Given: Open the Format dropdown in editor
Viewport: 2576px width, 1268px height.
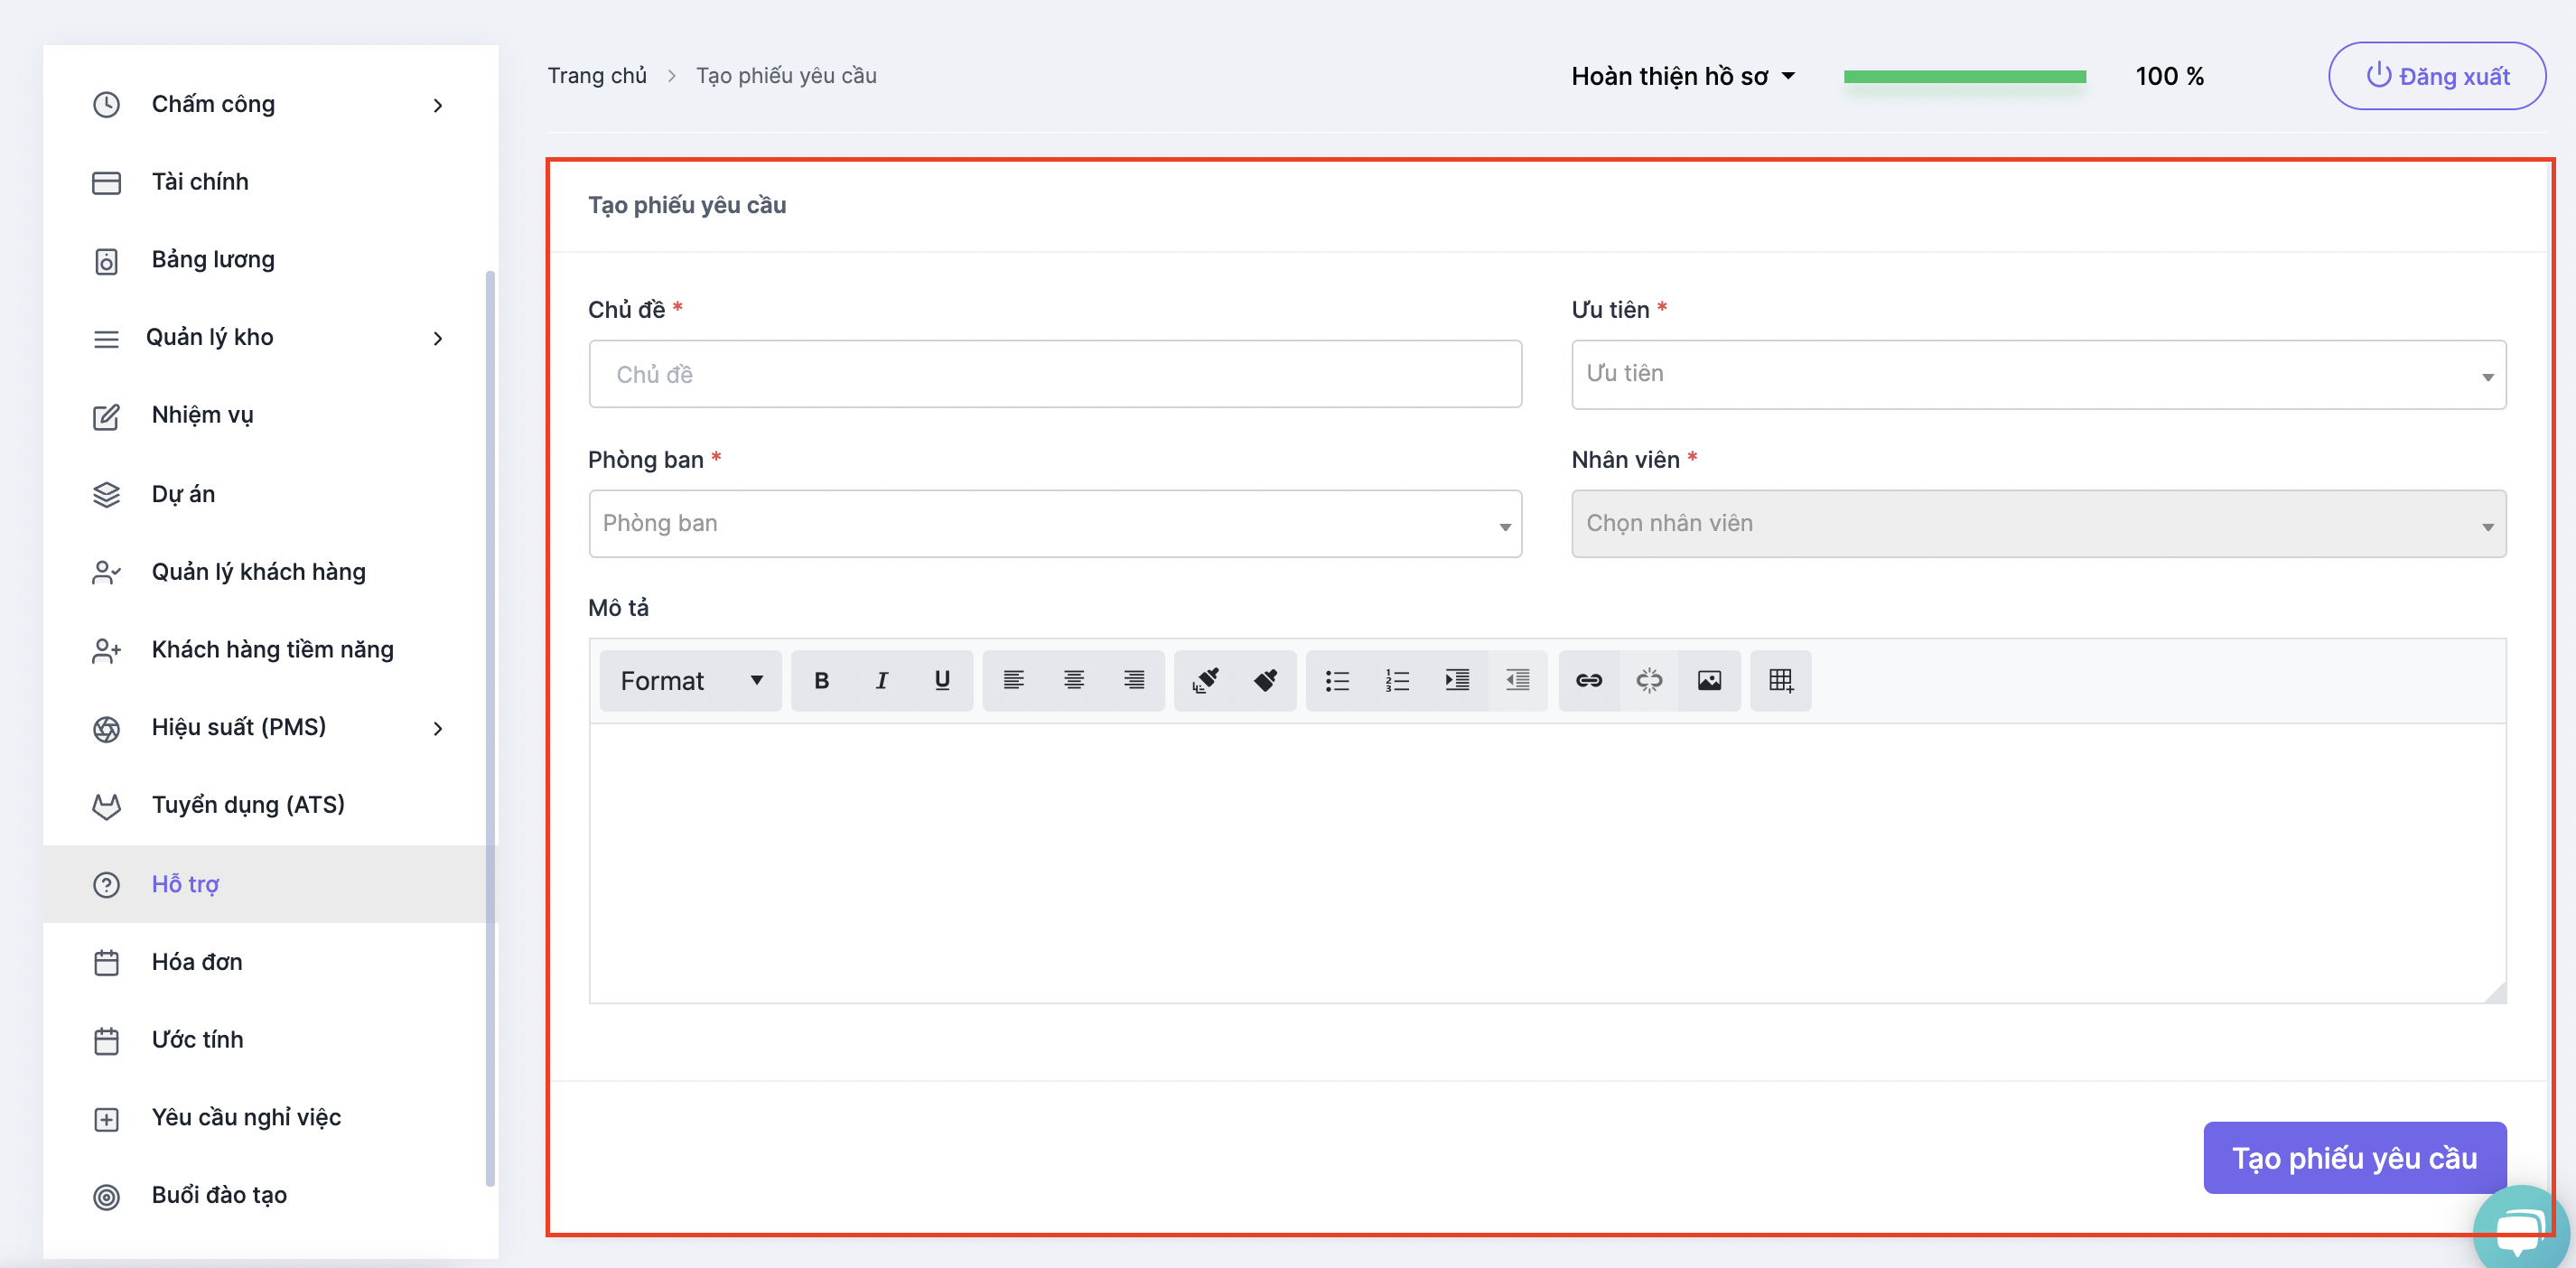Looking at the screenshot, I should pos(691,681).
